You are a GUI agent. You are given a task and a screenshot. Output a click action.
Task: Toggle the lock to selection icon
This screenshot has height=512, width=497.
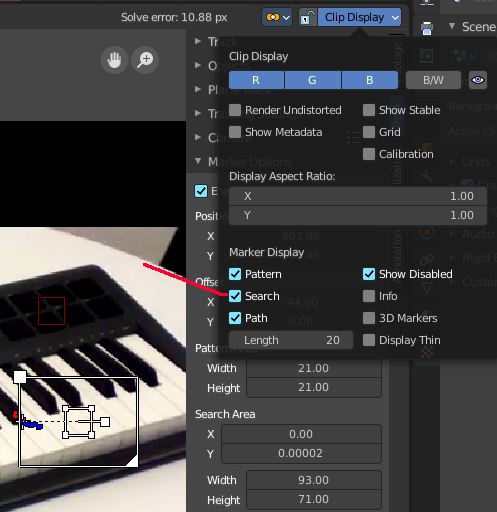point(308,17)
